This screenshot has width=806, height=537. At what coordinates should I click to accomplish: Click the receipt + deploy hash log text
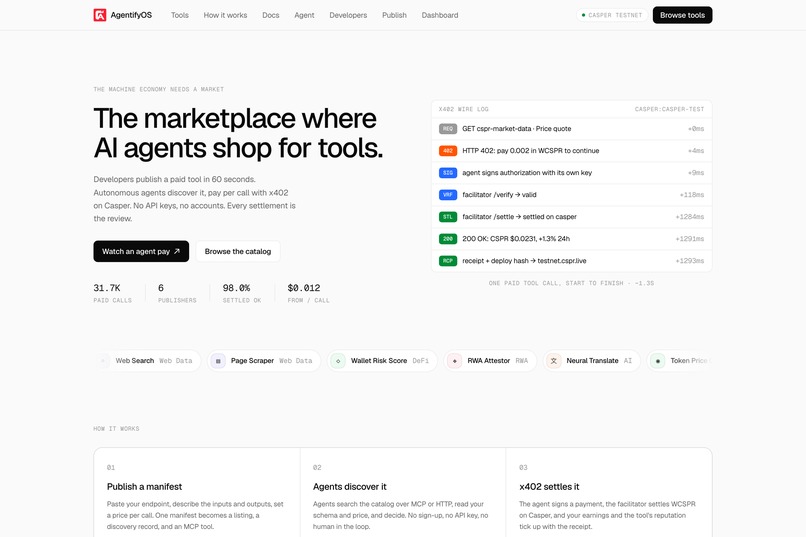click(x=524, y=261)
